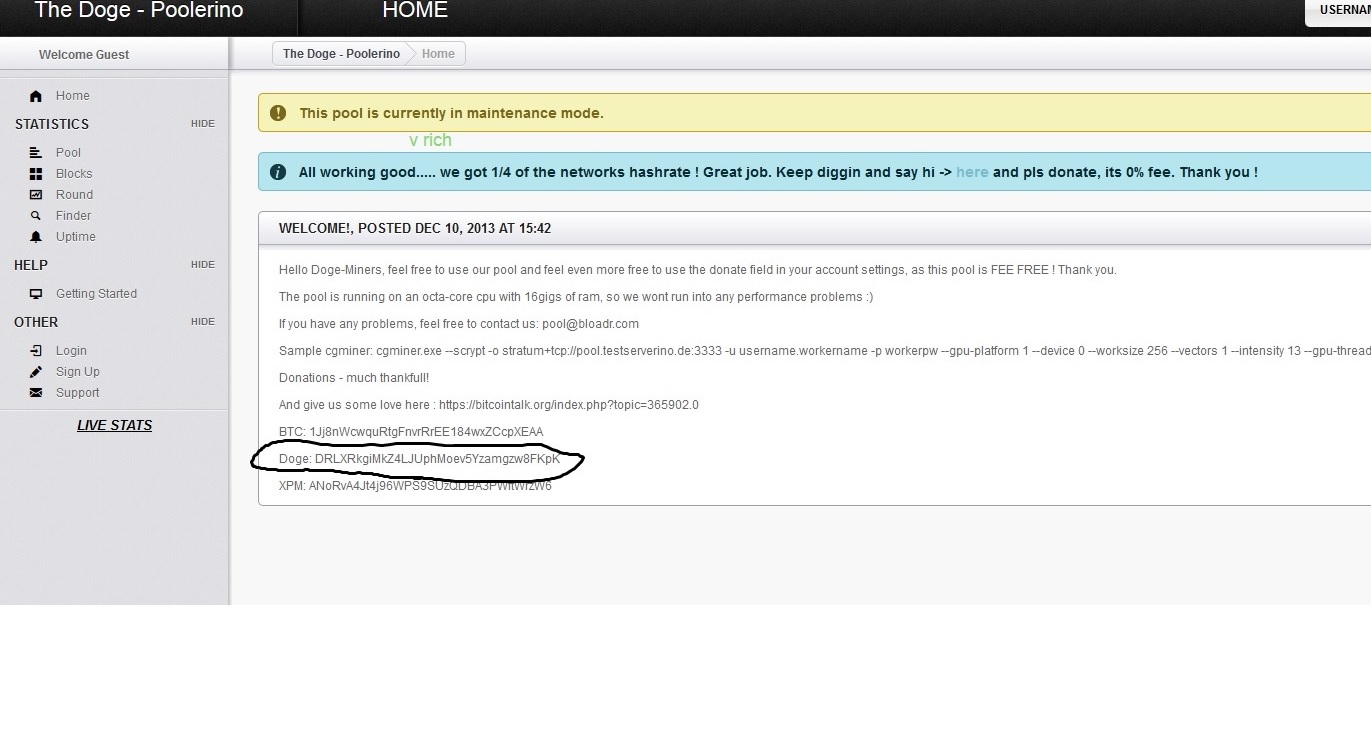Viewport: 1371px width, 752px height.
Task: Hide the OTHER sidebar section
Action: tap(203, 322)
